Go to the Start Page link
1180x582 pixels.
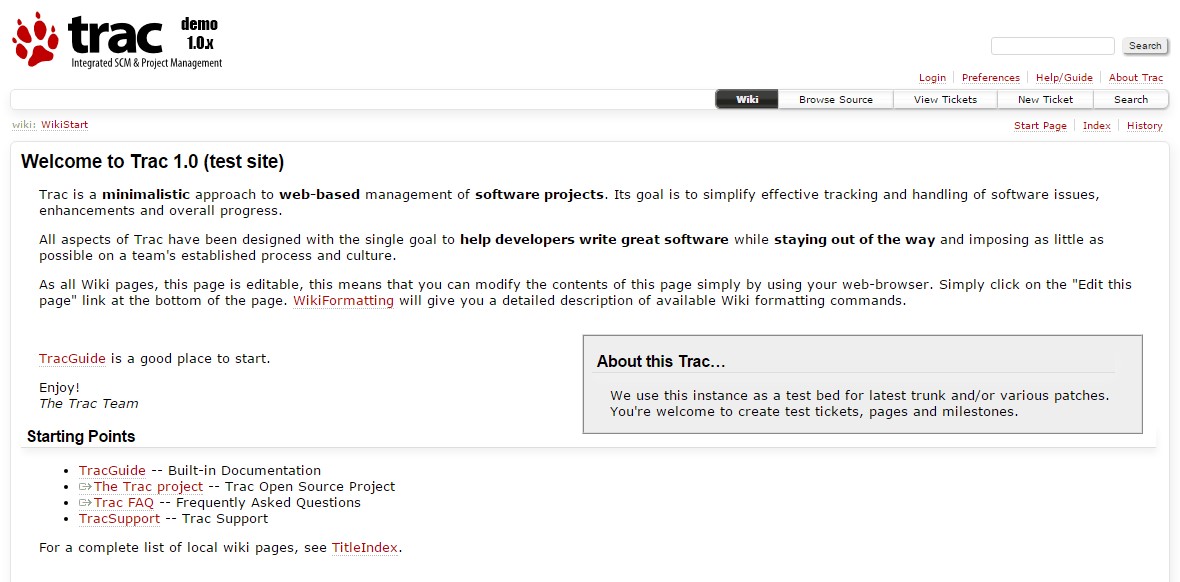pyautogui.click(x=1040, y=126)
